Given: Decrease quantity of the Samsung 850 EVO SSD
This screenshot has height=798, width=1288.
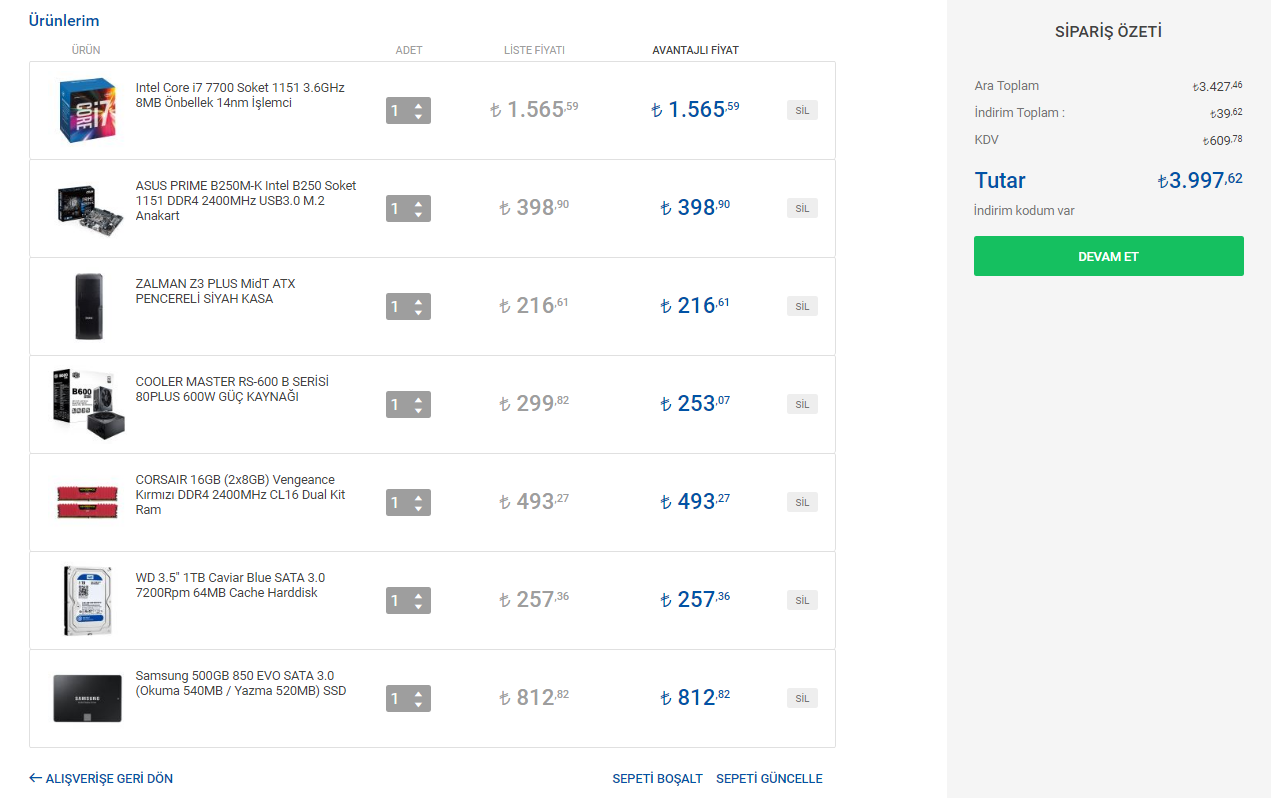Looking at the screenshot, I should click(x=418, y=704).
